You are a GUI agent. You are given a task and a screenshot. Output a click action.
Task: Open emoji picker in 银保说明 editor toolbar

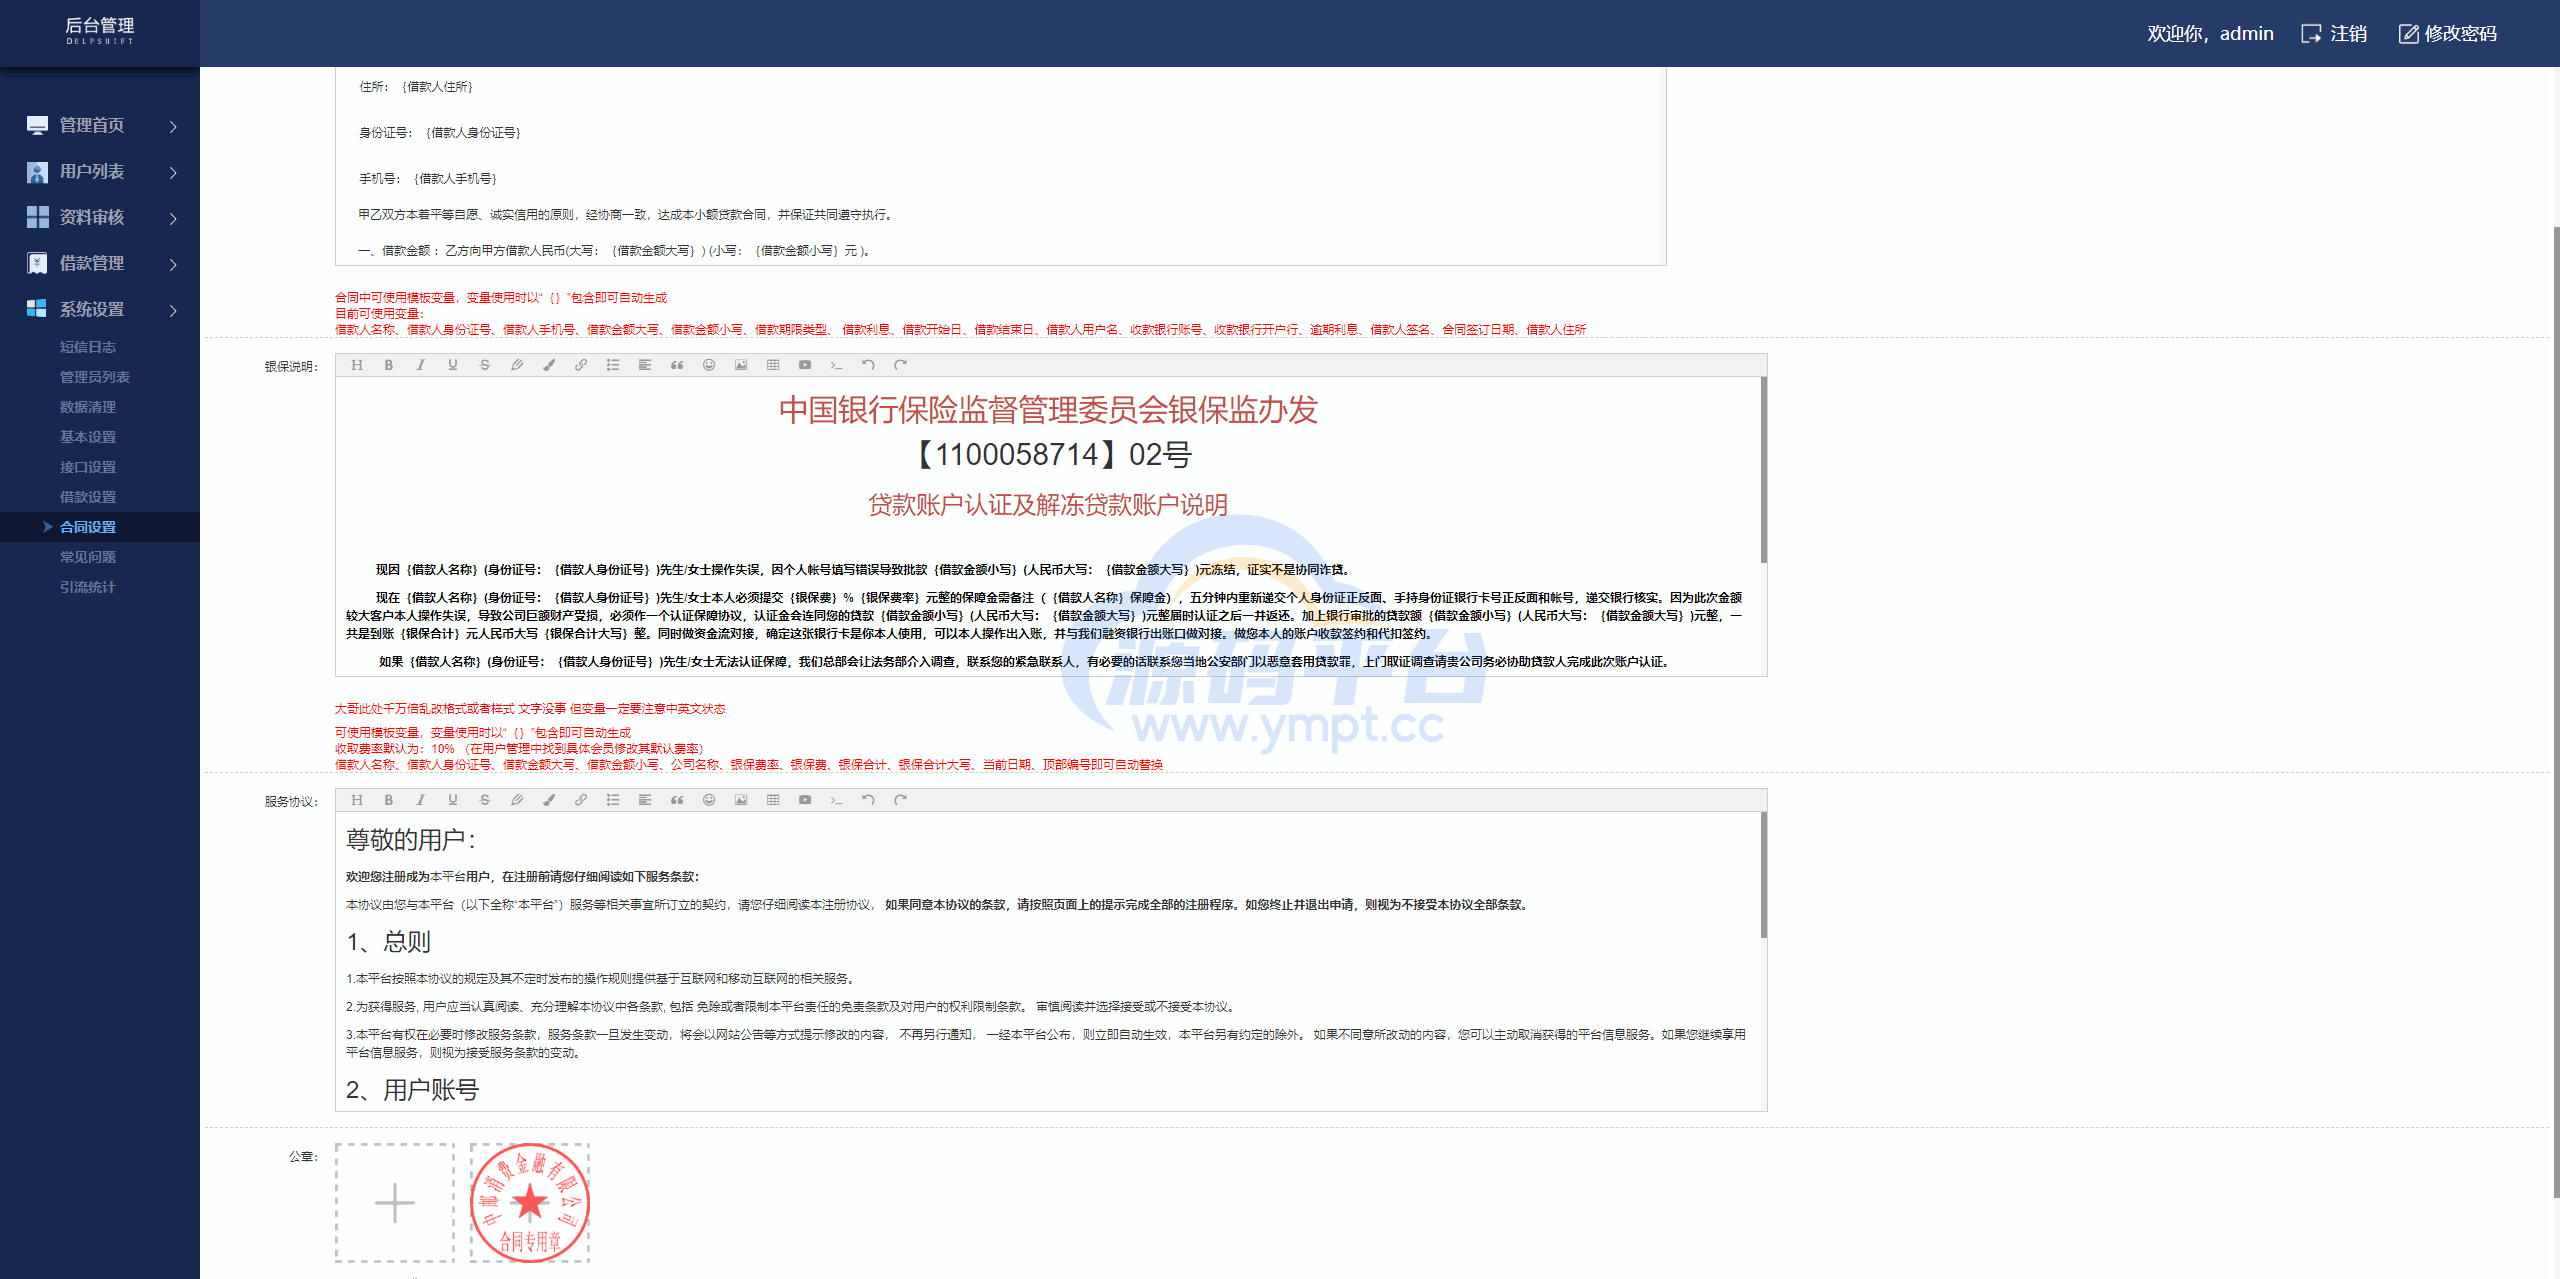pos(709,365)
